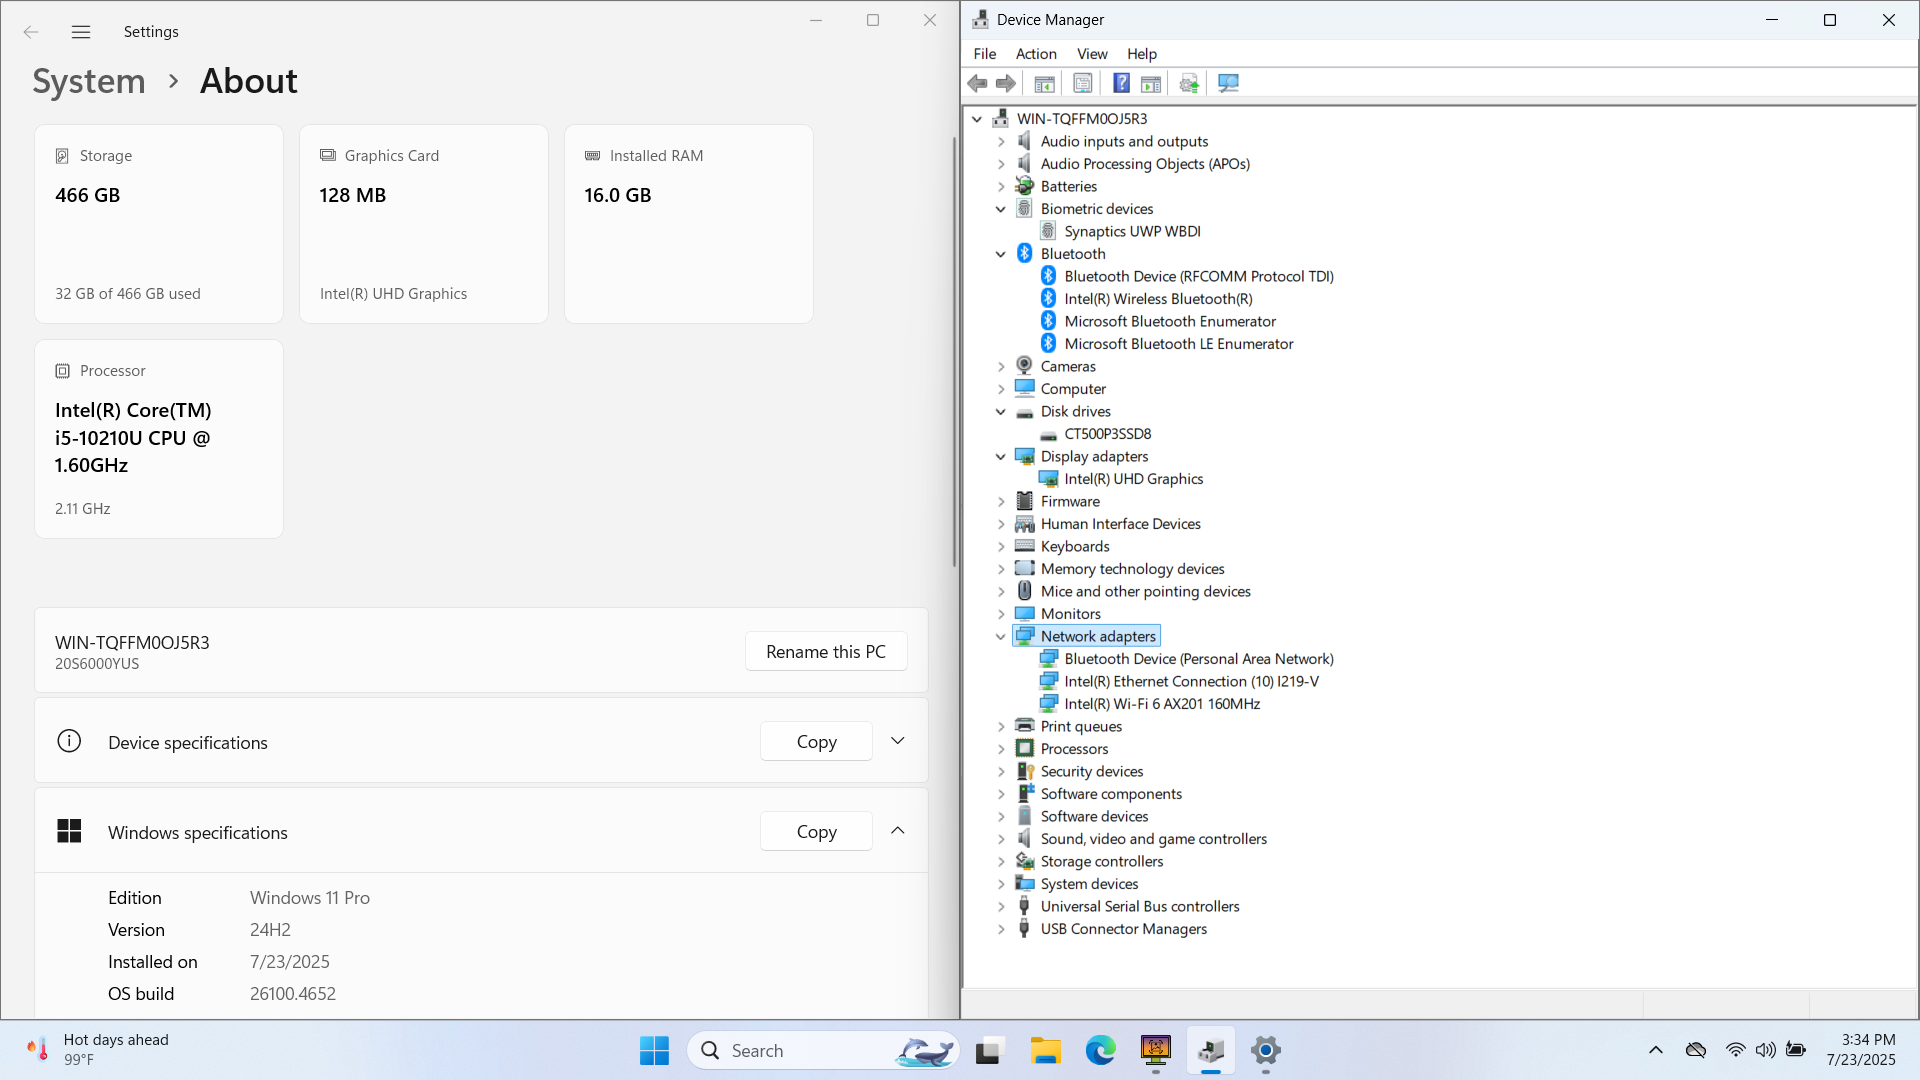The height and width of the screenshot is (1080, 1920).
Task: Expand the Processors node
Action: [1001, 749]
